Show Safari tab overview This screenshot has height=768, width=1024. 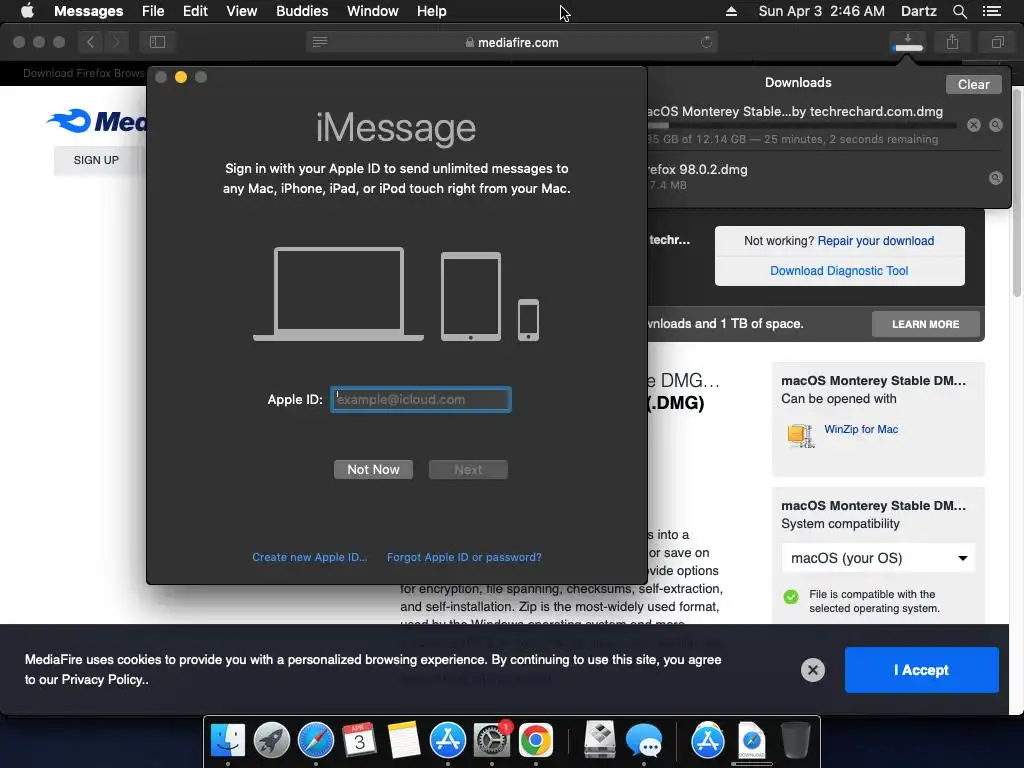pyautogui.click(x=997, y=42)
